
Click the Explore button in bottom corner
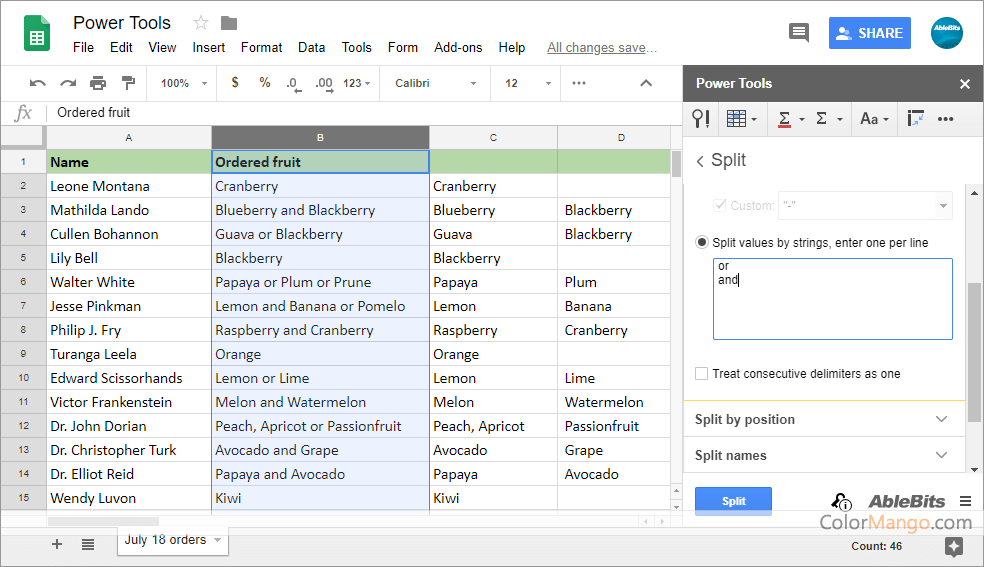pyautogui.click(x=953, y=546)
